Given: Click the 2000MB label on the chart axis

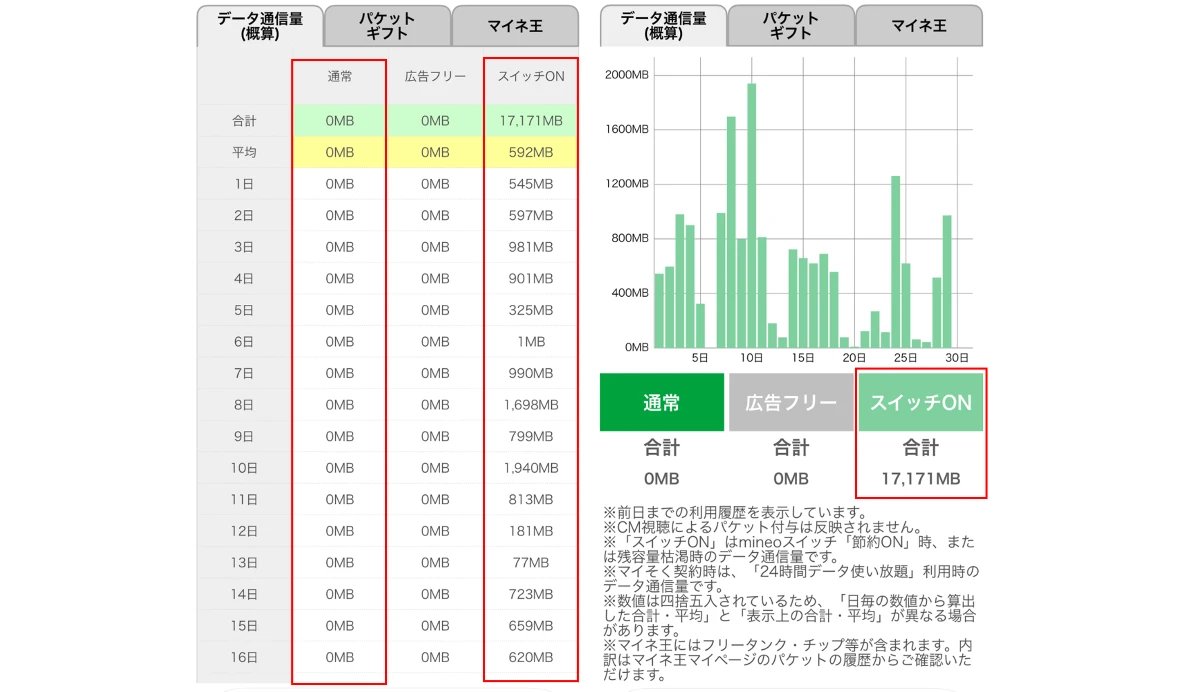Looking at the screenshot, I should pyautogui.click(x=627, y=75).
